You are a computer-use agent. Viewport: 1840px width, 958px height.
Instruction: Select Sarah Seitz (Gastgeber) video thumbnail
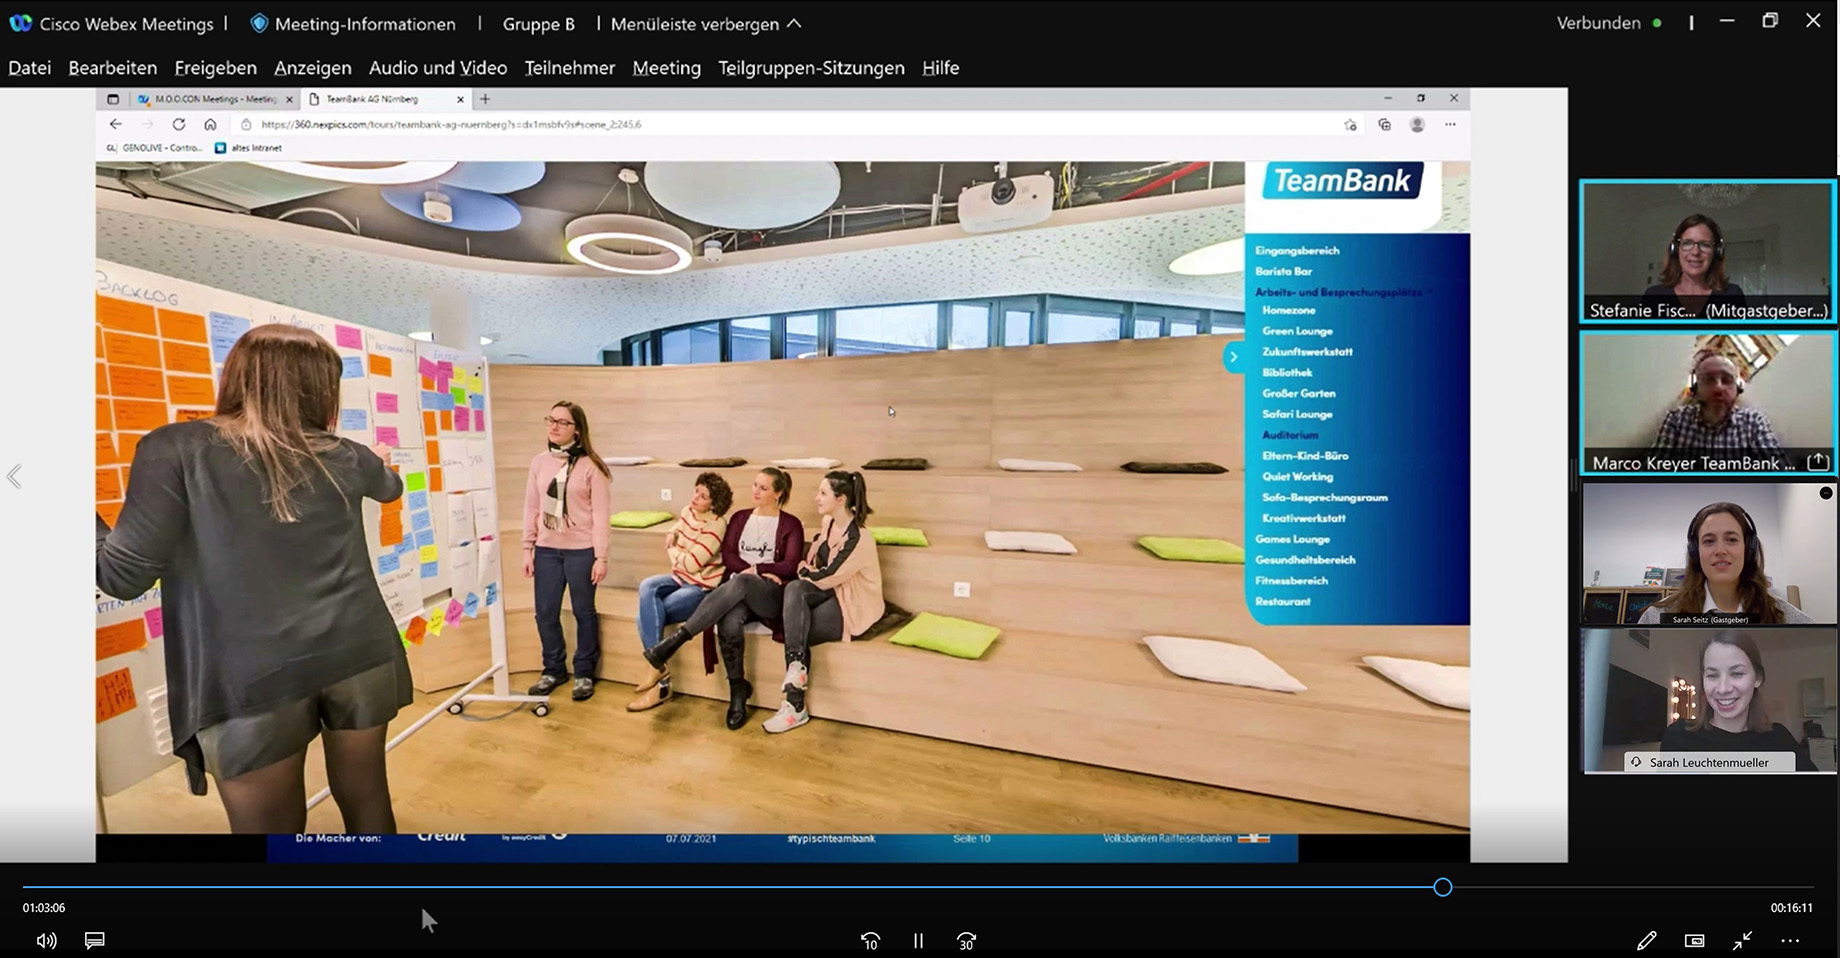click(x=1708, y=554)
